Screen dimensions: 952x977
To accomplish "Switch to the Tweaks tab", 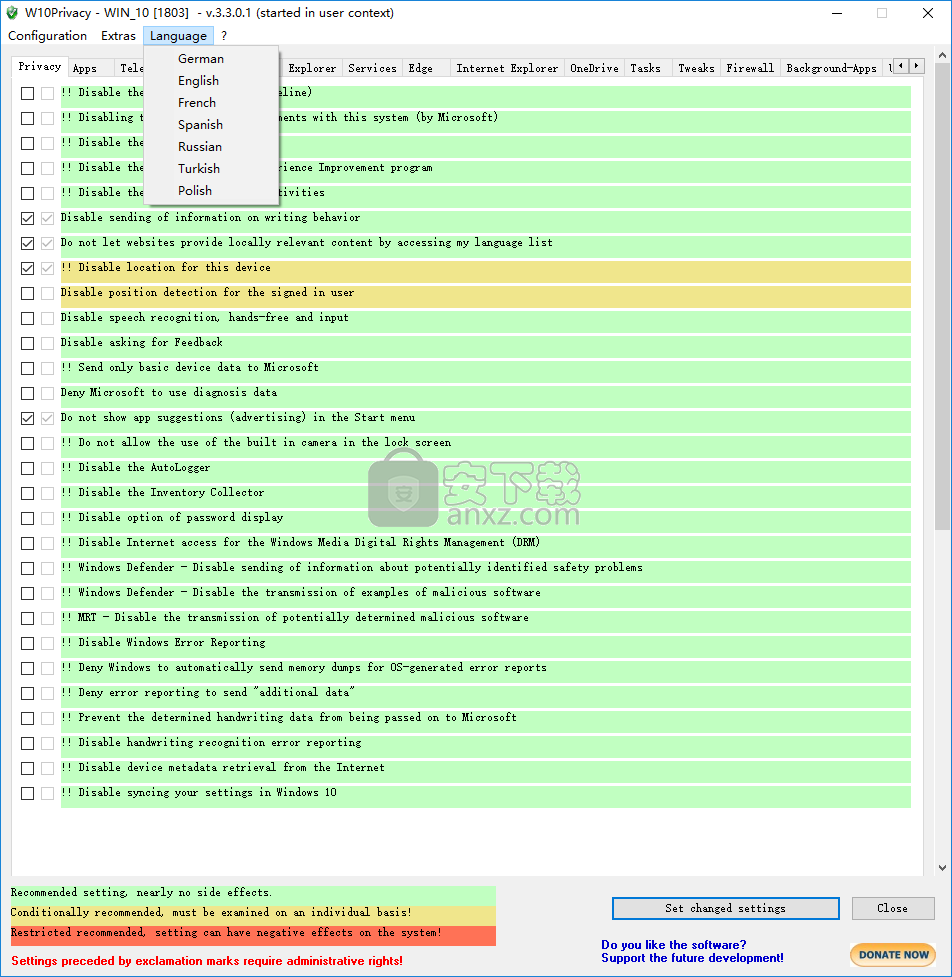I will coord(696,69).
